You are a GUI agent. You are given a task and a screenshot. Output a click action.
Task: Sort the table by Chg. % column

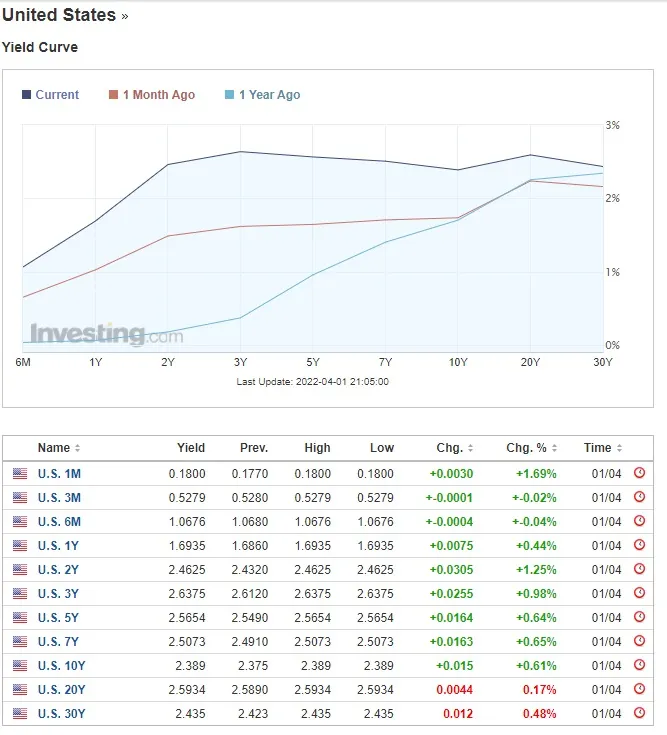(x=536, y=448)
